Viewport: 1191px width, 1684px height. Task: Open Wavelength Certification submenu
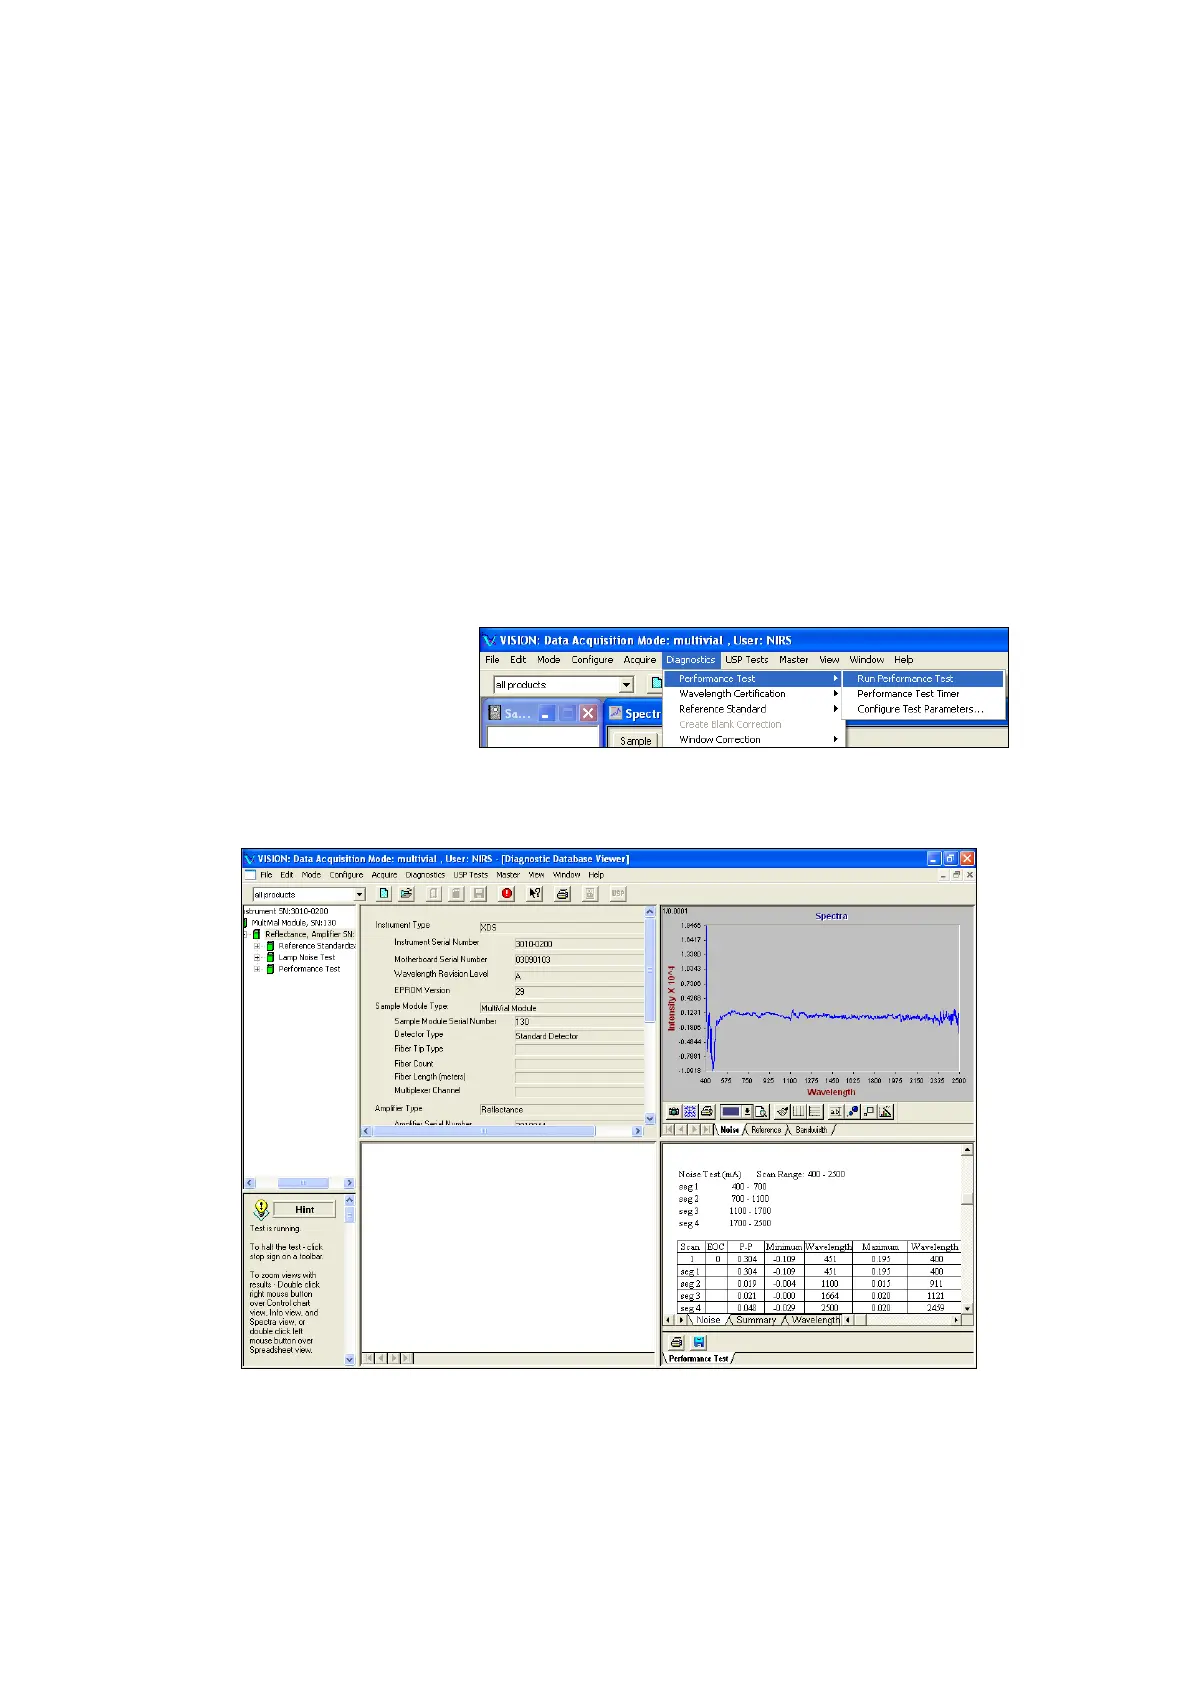point(755,693)
